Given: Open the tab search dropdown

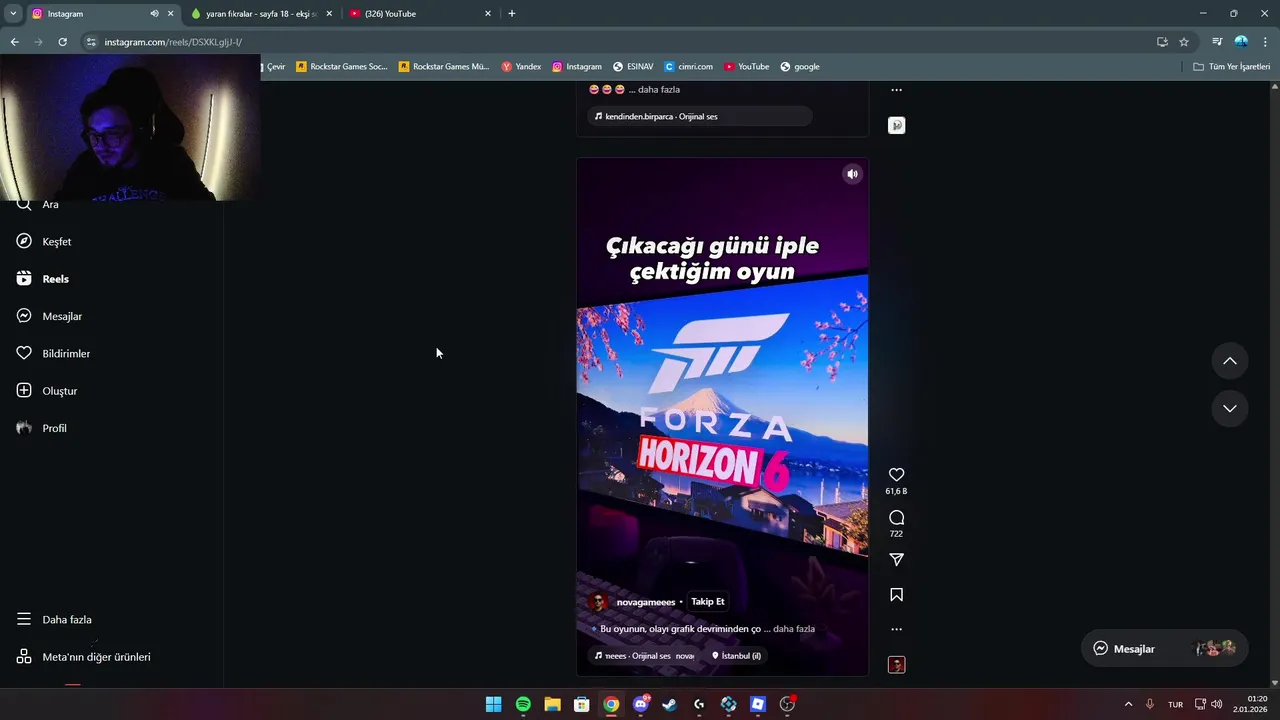Looking at the screenshot, I should [13, 14].
